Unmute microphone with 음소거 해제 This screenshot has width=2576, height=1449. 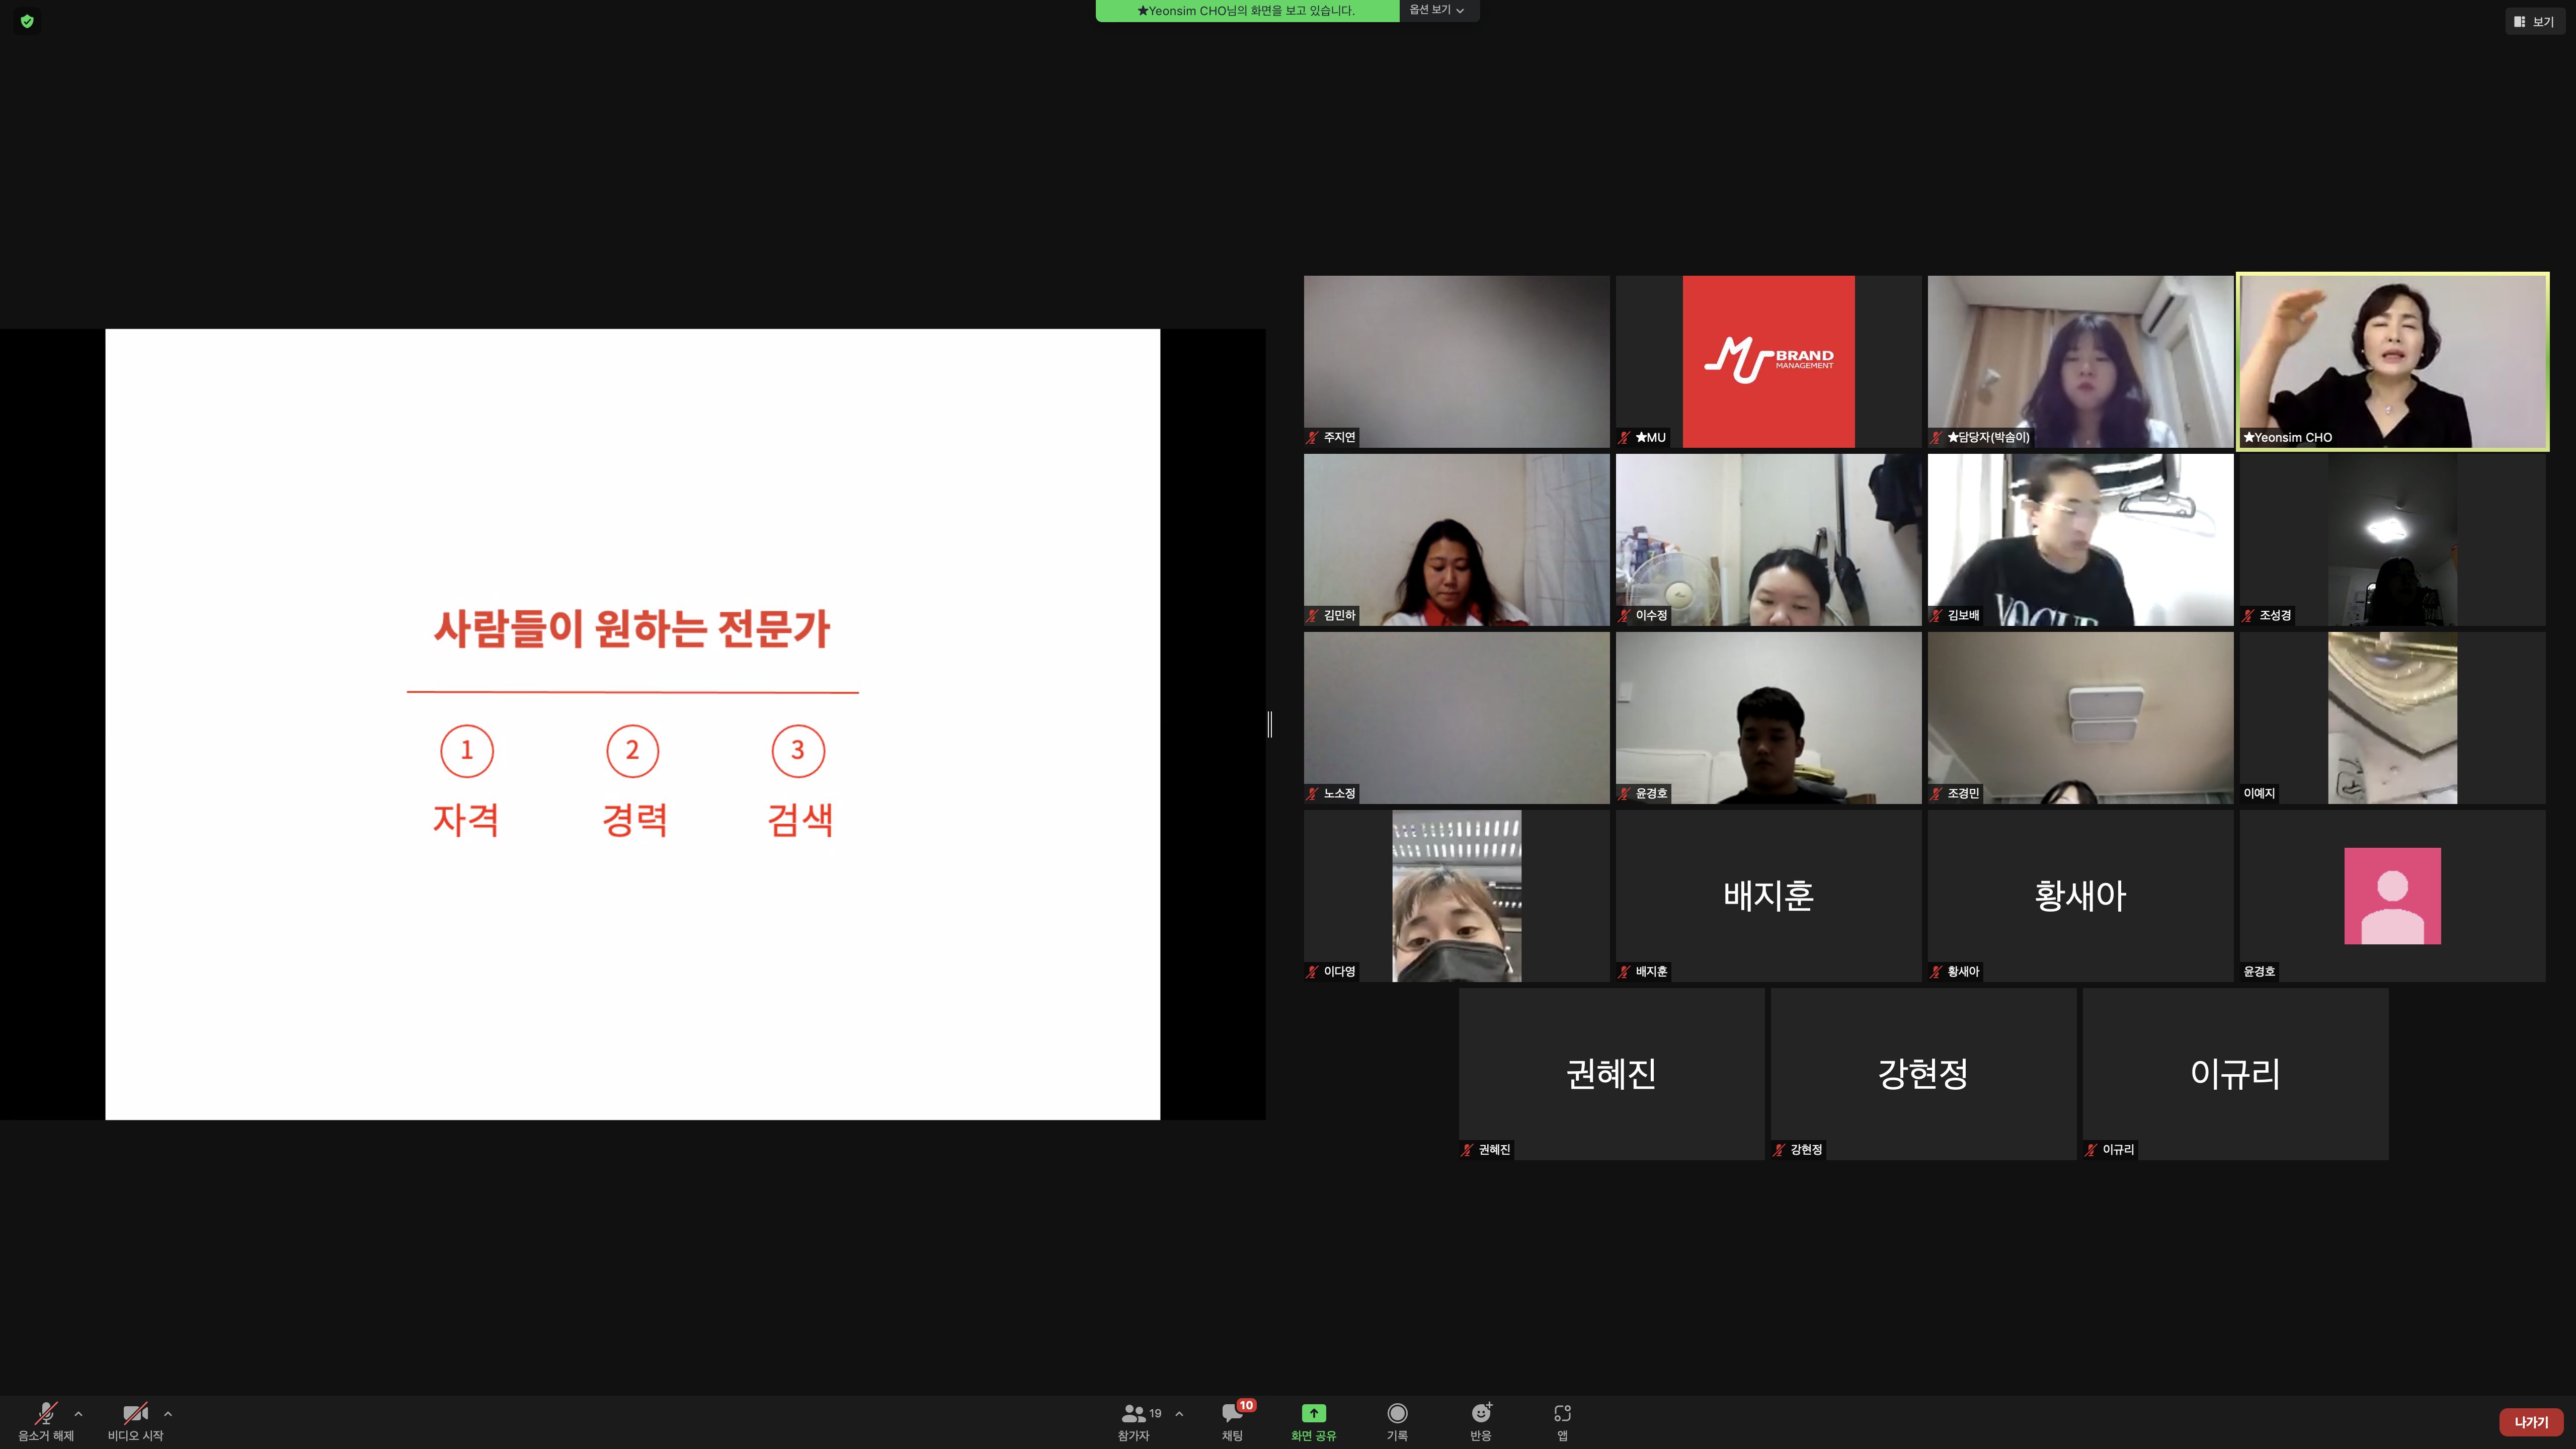tap(46, 1413)
